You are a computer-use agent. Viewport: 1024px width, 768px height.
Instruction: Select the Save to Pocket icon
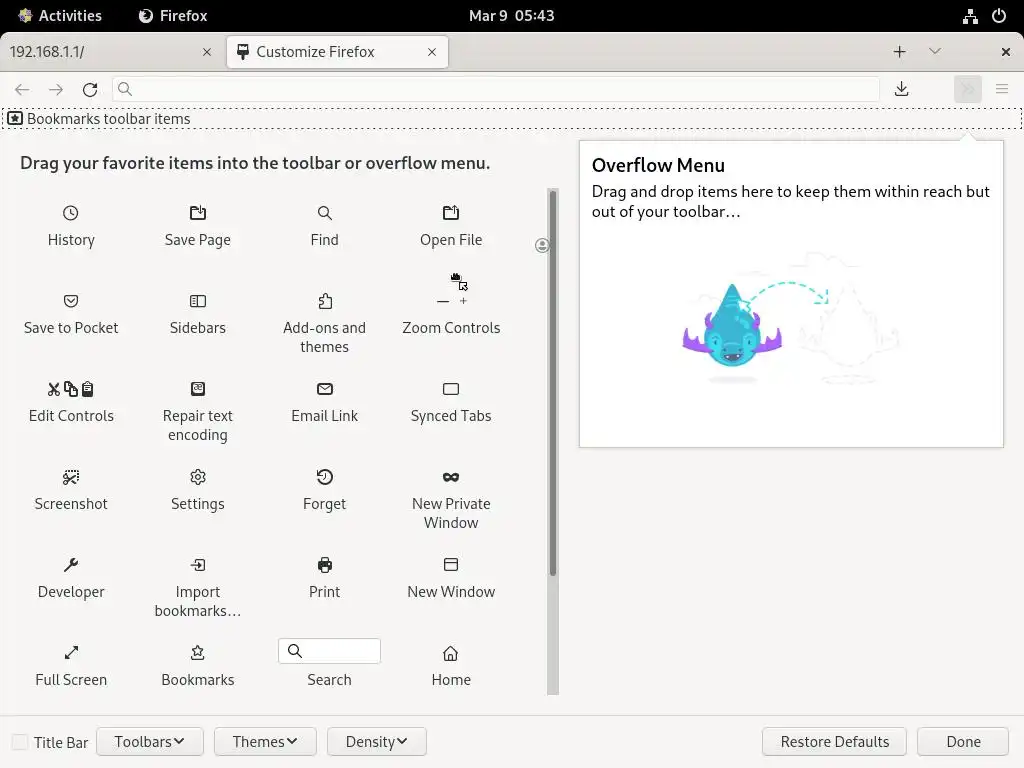tap(71, 301)
